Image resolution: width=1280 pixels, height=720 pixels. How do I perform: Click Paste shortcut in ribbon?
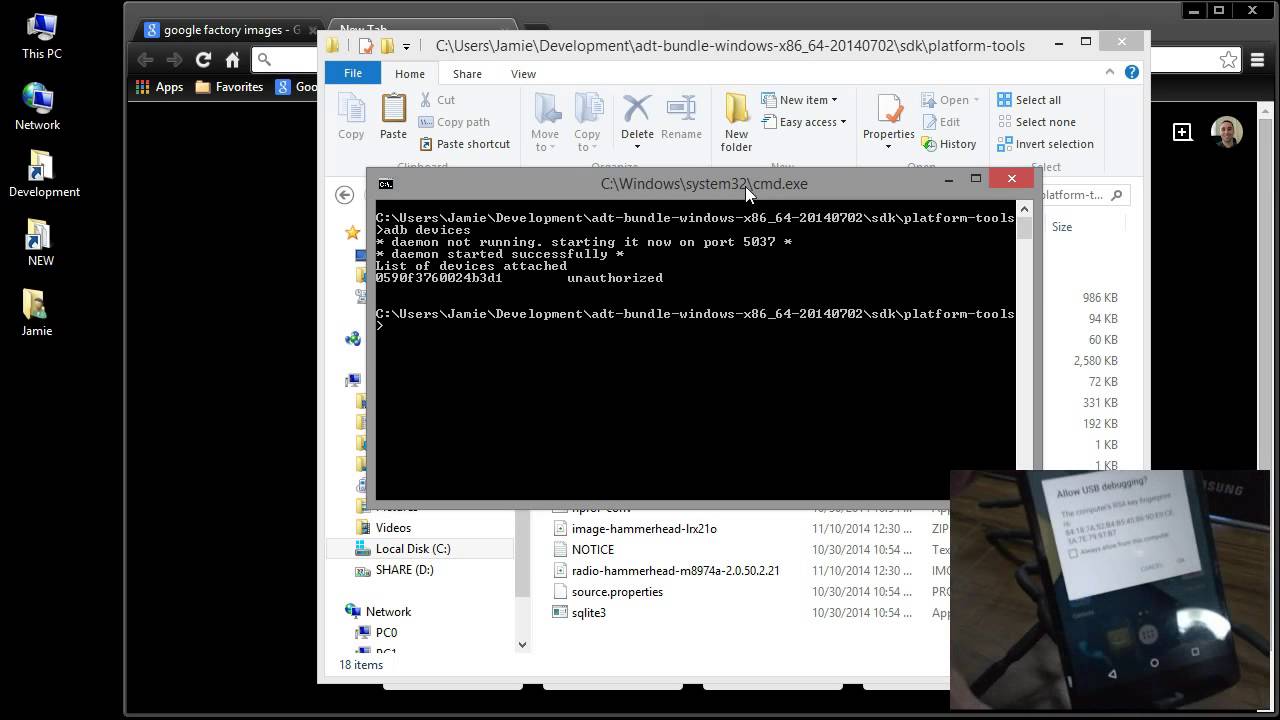pyautogui.click(x=464, y=144)
